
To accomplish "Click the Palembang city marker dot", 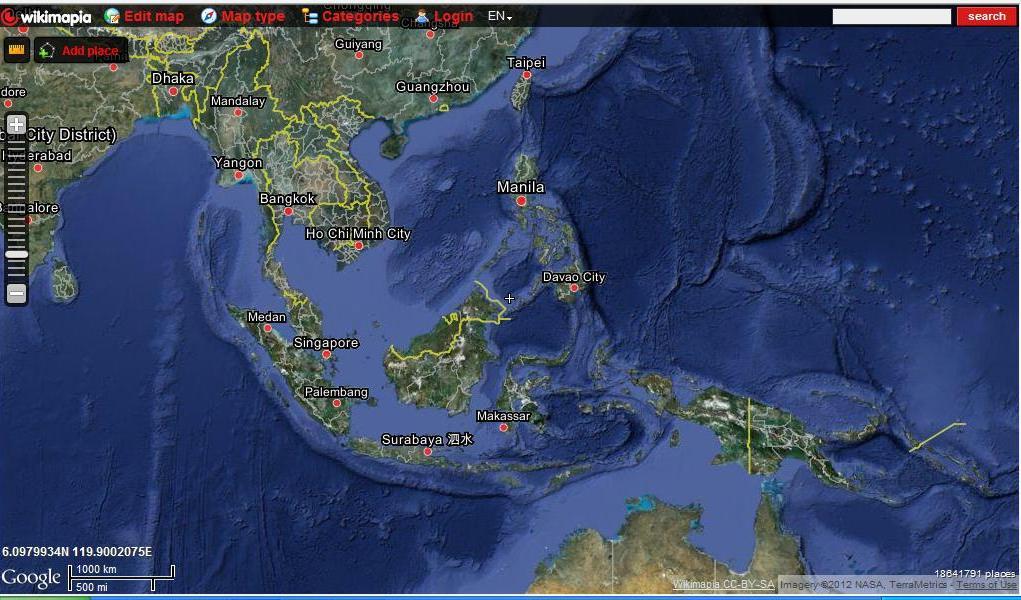I will 337,403.
